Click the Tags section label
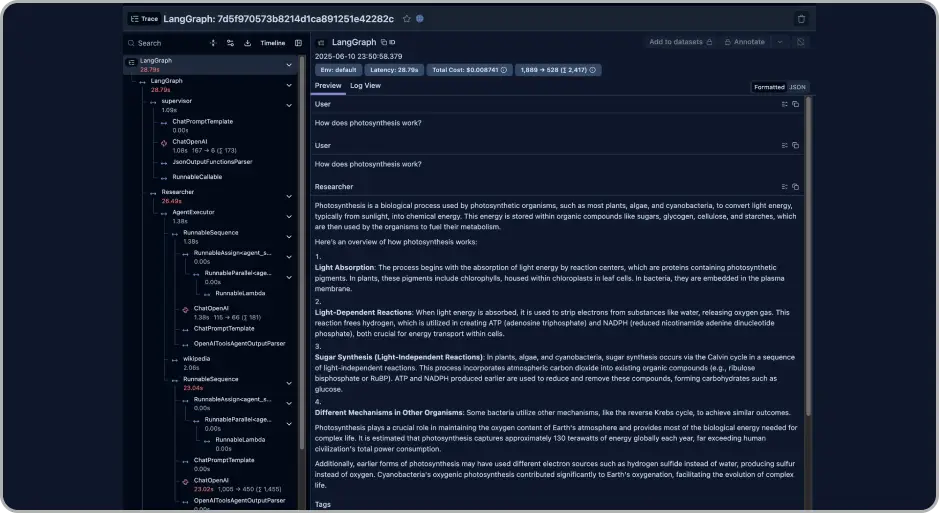The height and width of the screenshot is (513, 939). tap(323, 505)
